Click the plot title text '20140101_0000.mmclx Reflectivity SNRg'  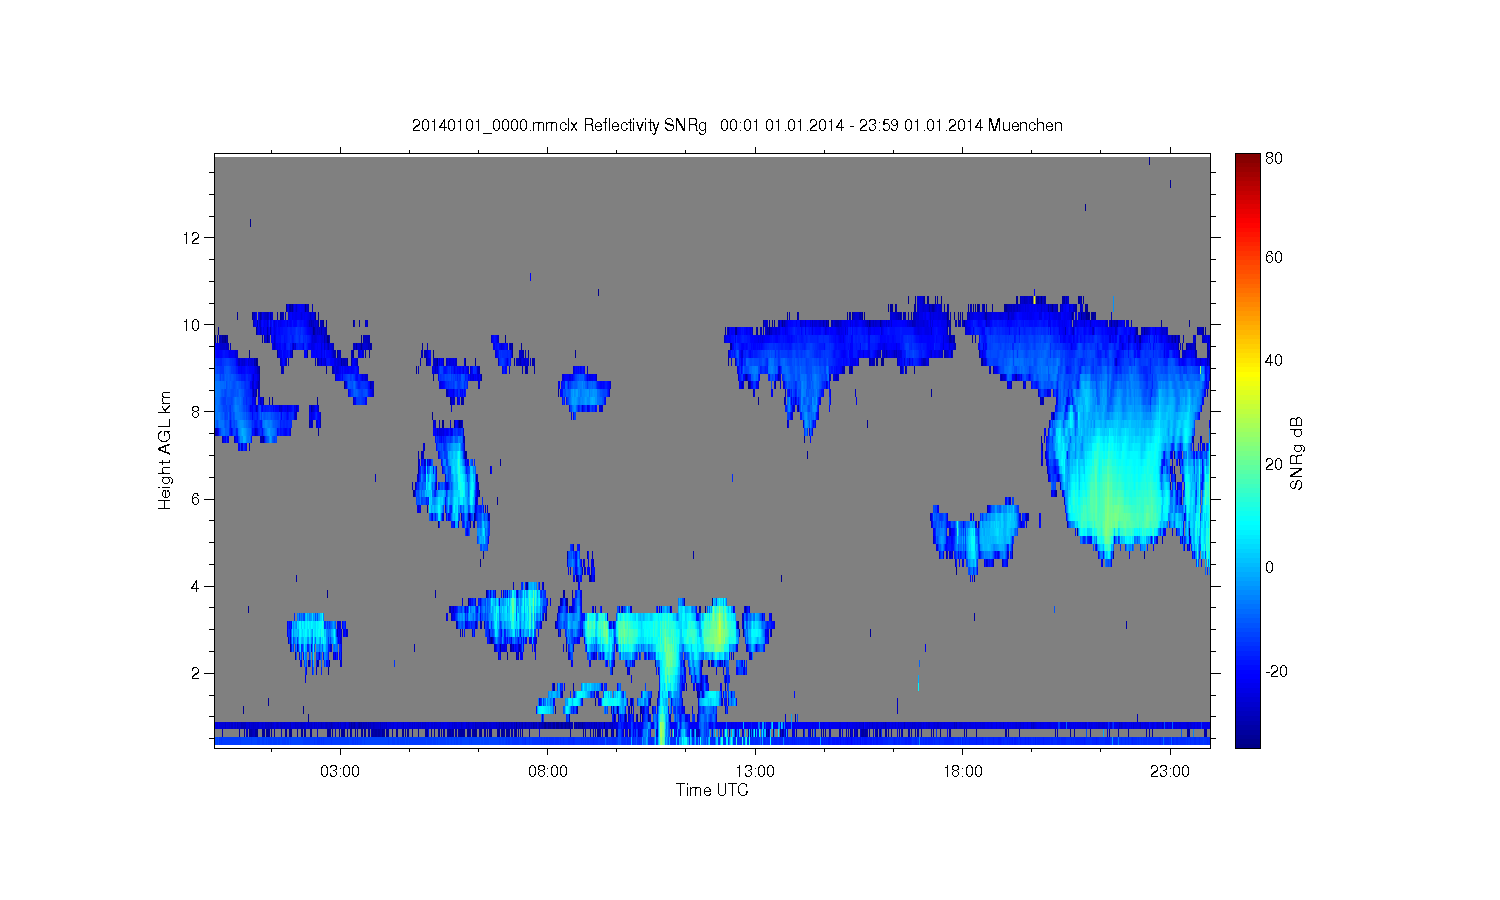559,126
